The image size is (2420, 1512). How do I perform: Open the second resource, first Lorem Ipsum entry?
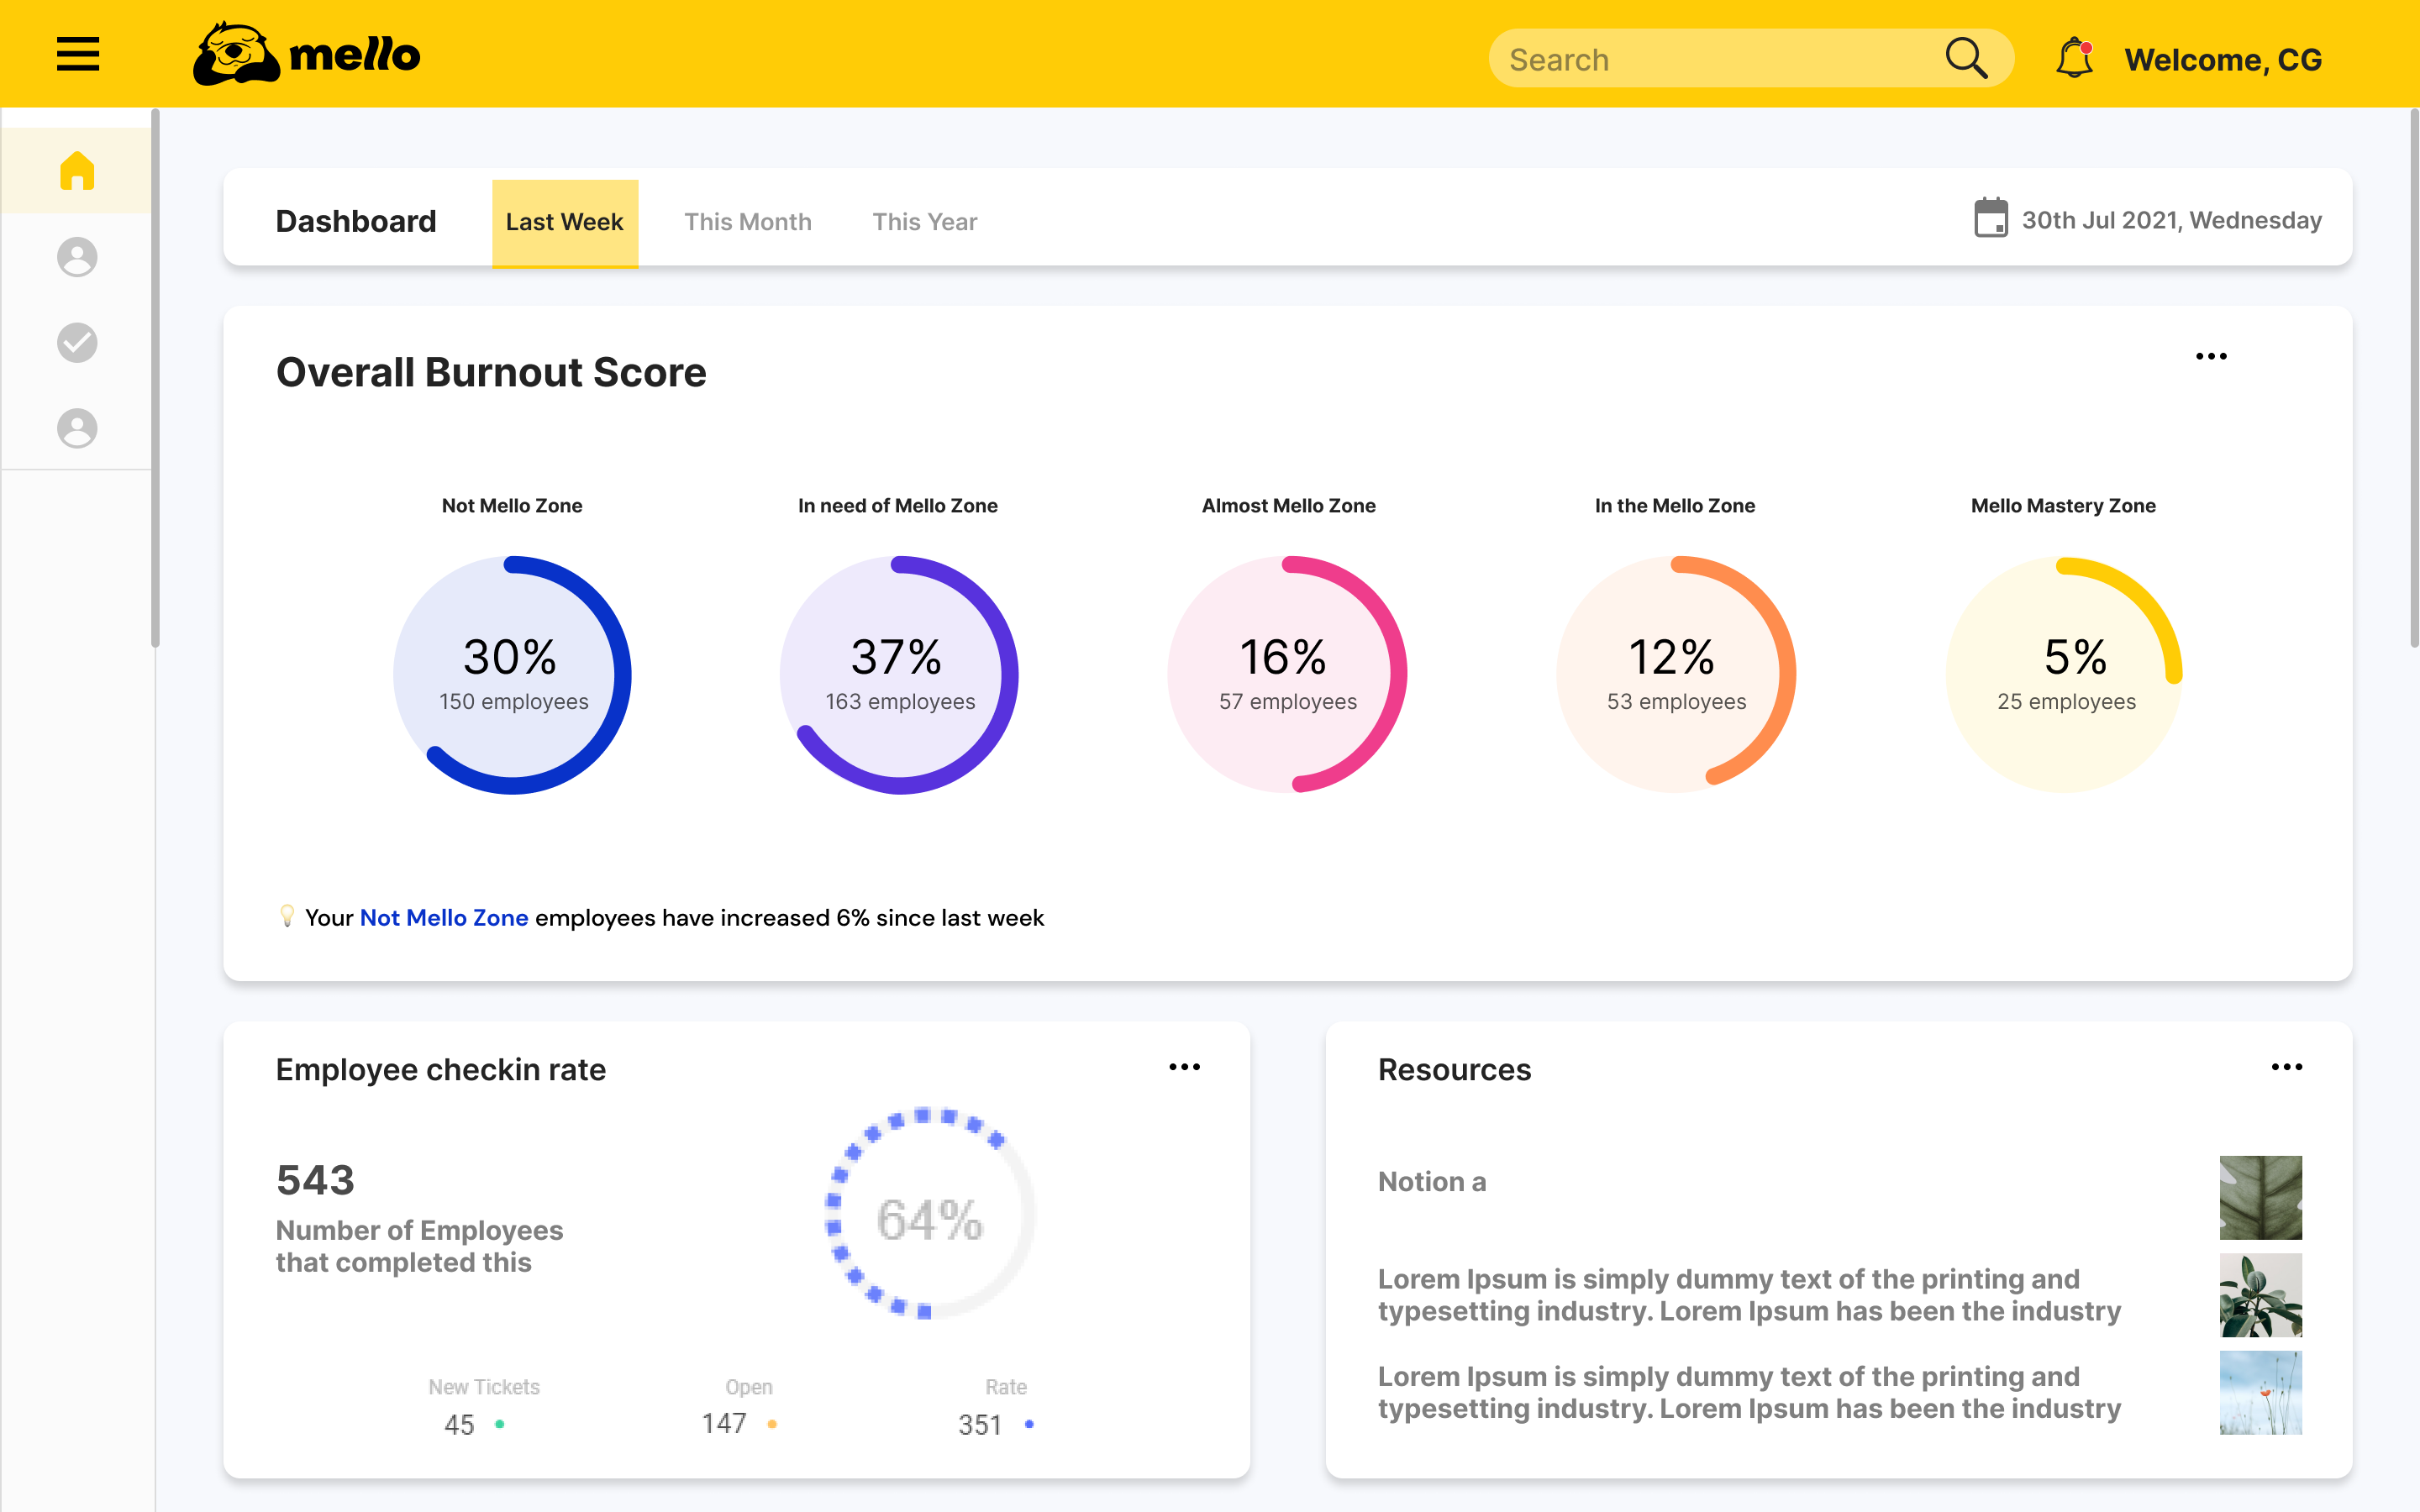[1749, 1295]
